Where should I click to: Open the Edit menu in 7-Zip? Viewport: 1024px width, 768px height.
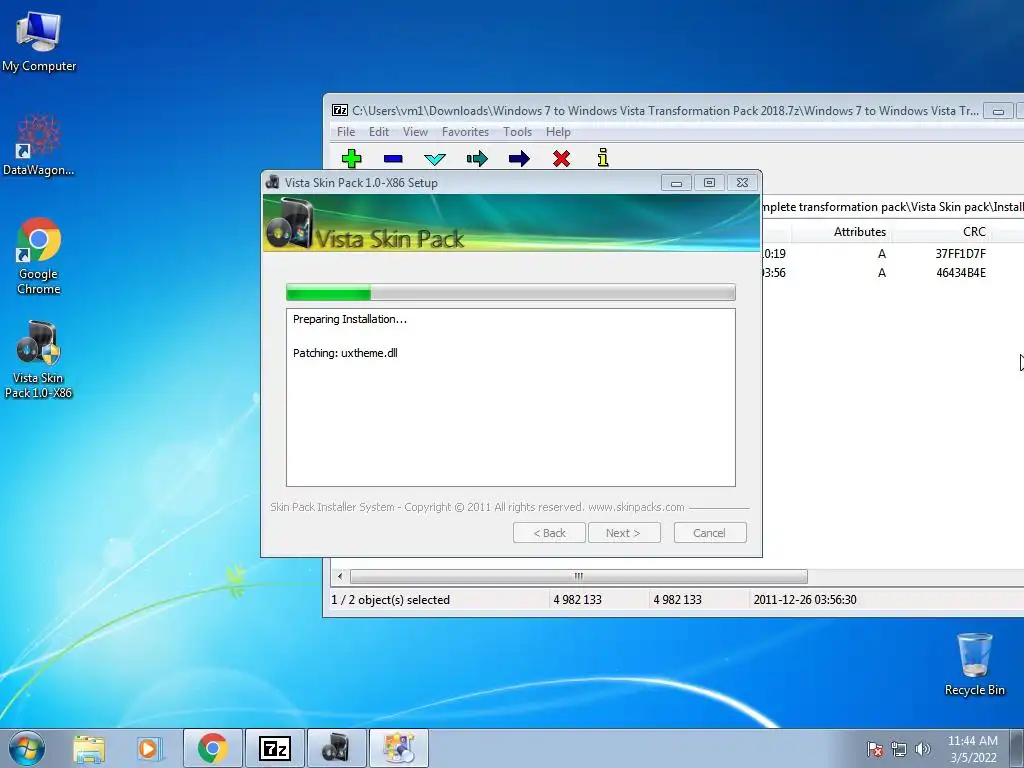tap(379, 132)
